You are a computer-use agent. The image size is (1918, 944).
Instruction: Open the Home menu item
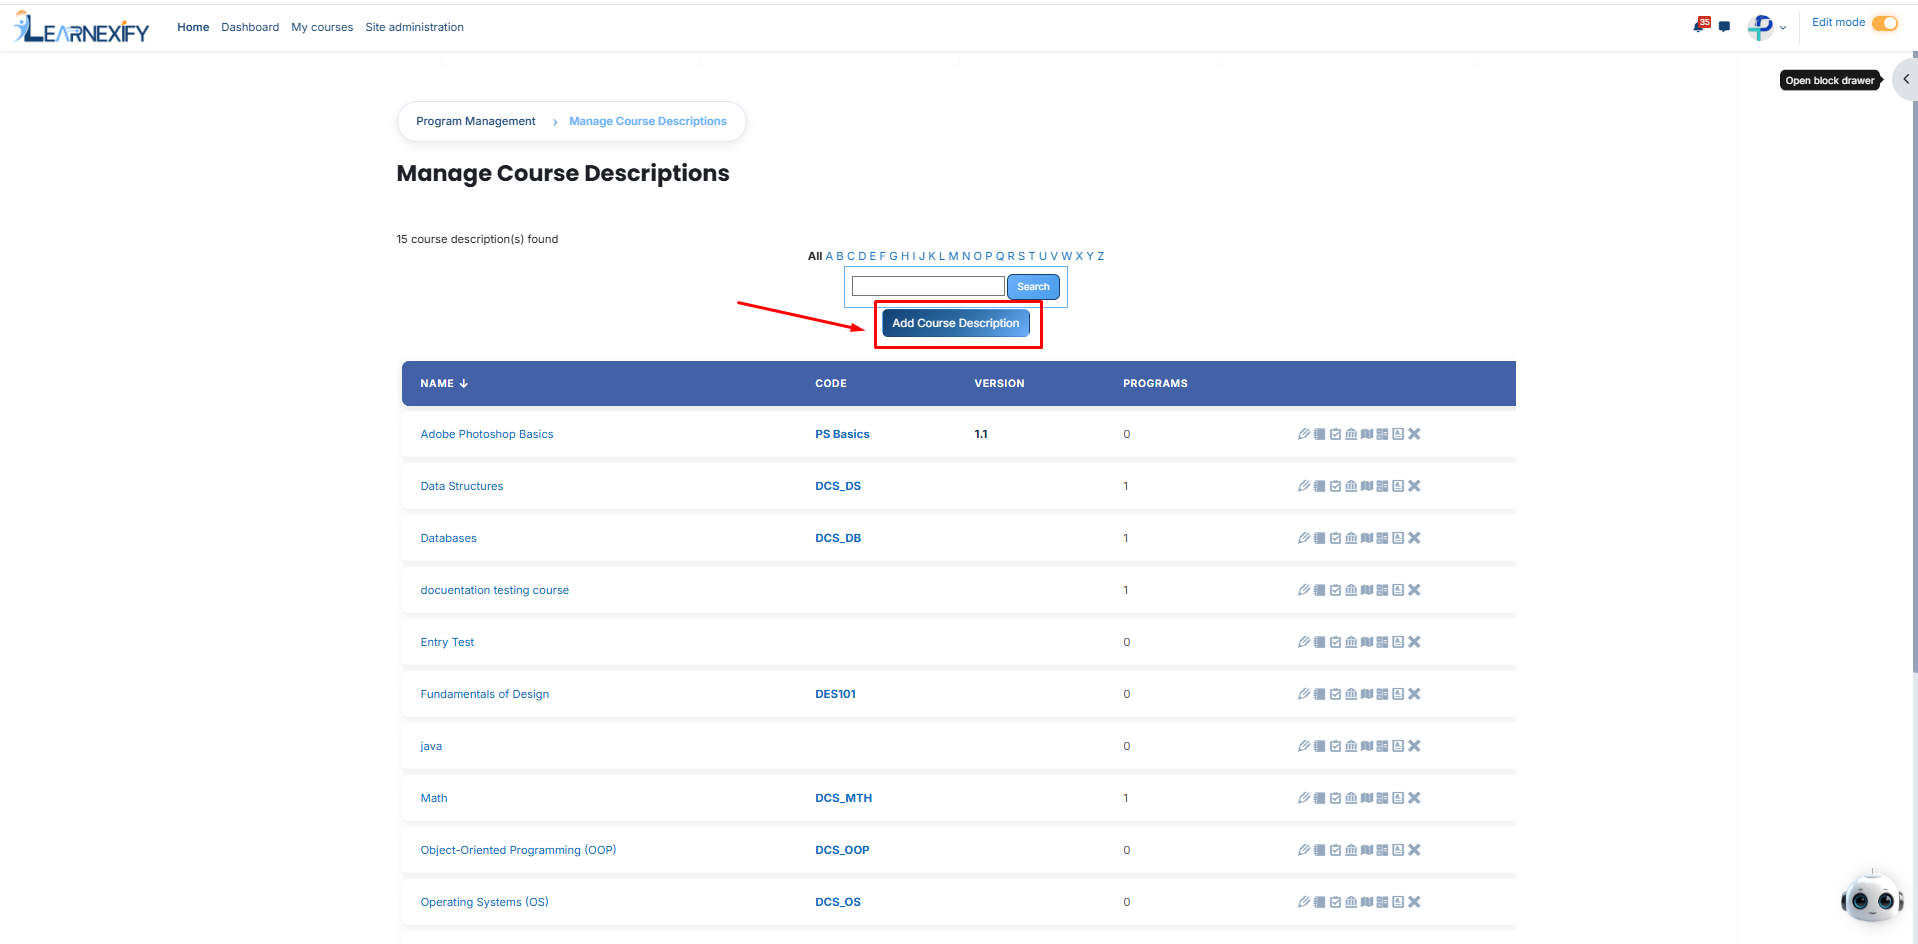[x=193, y=27]
